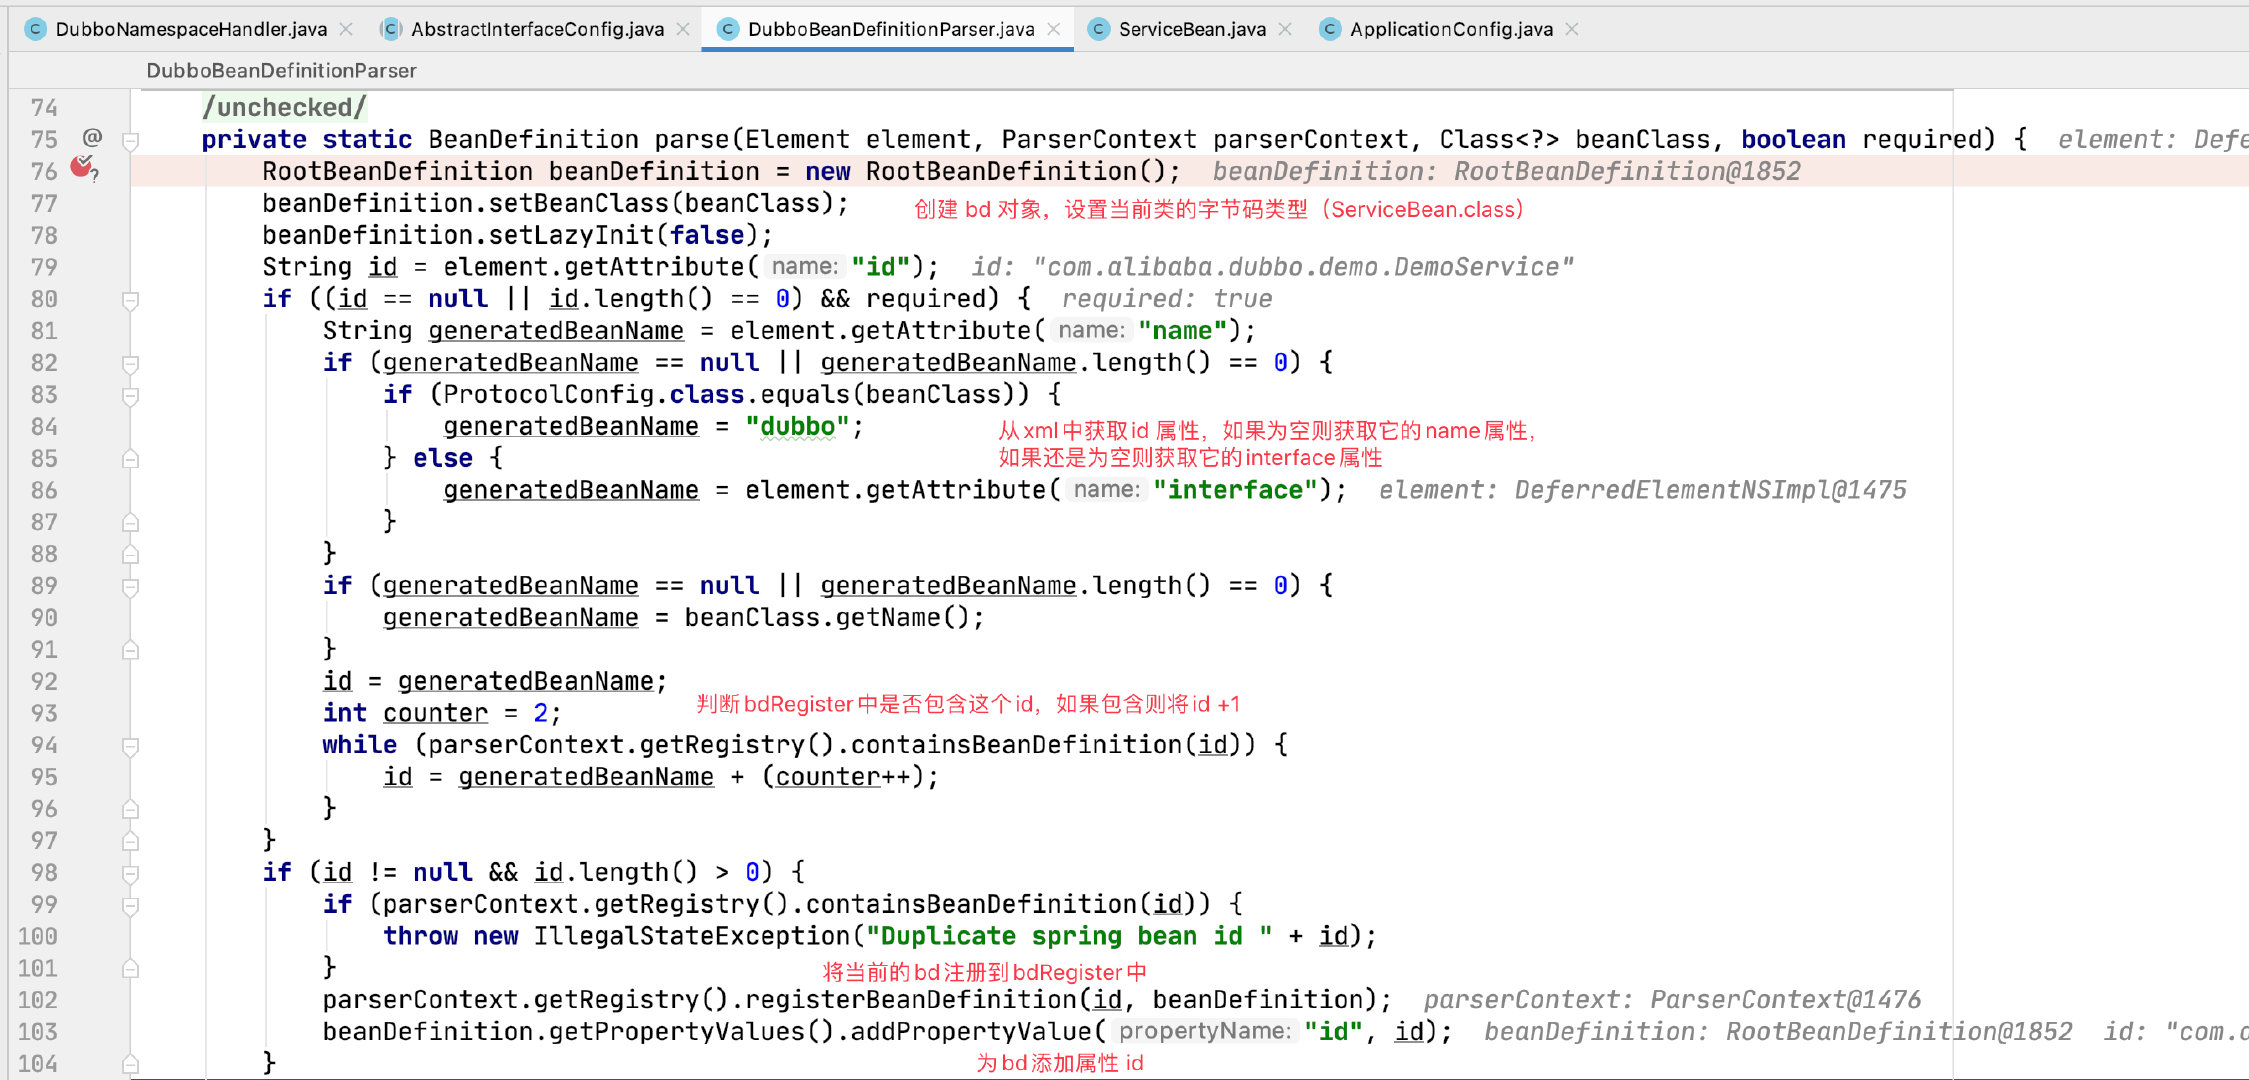The height and width of the screenshot is (1080, 2249).
Task: Click the fold end marker at line 96
Action: 130,809
